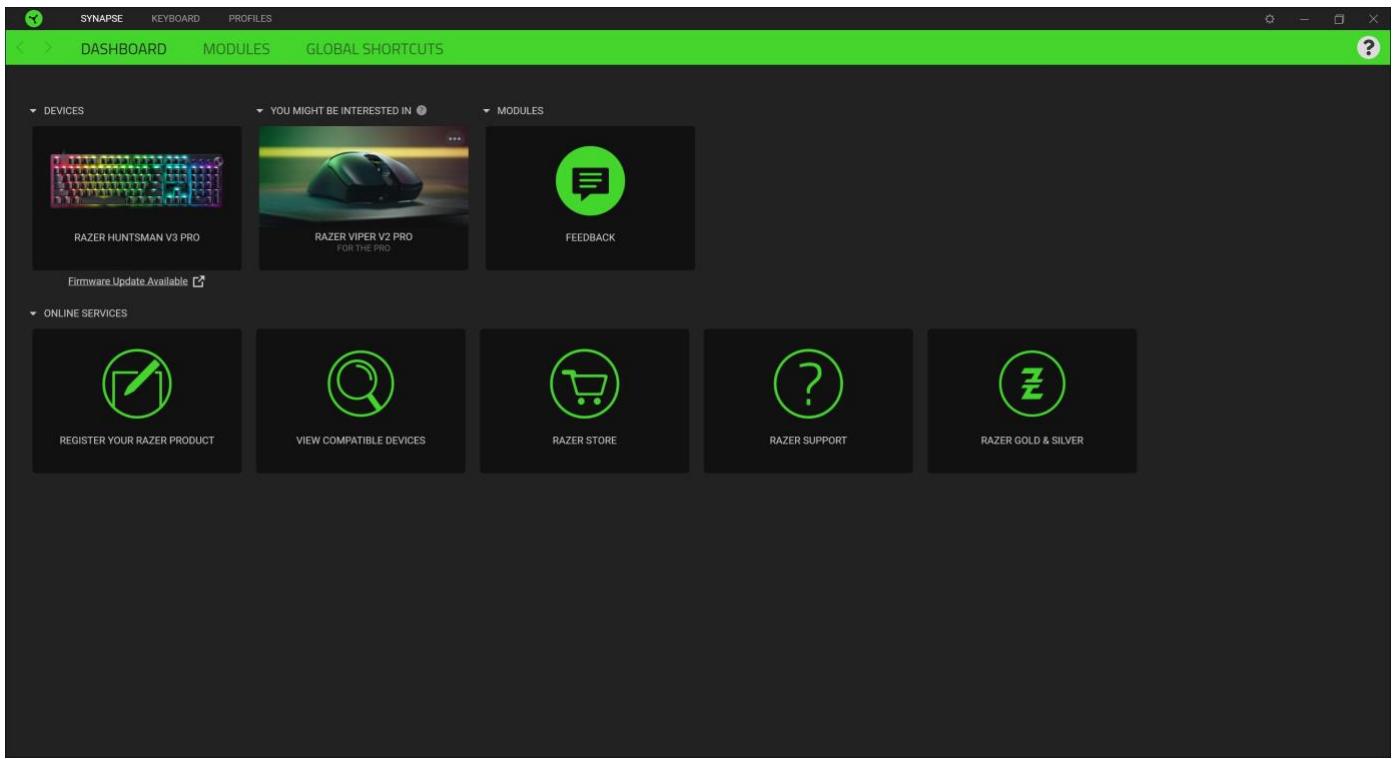Click View Compatible Devices label

361,441
